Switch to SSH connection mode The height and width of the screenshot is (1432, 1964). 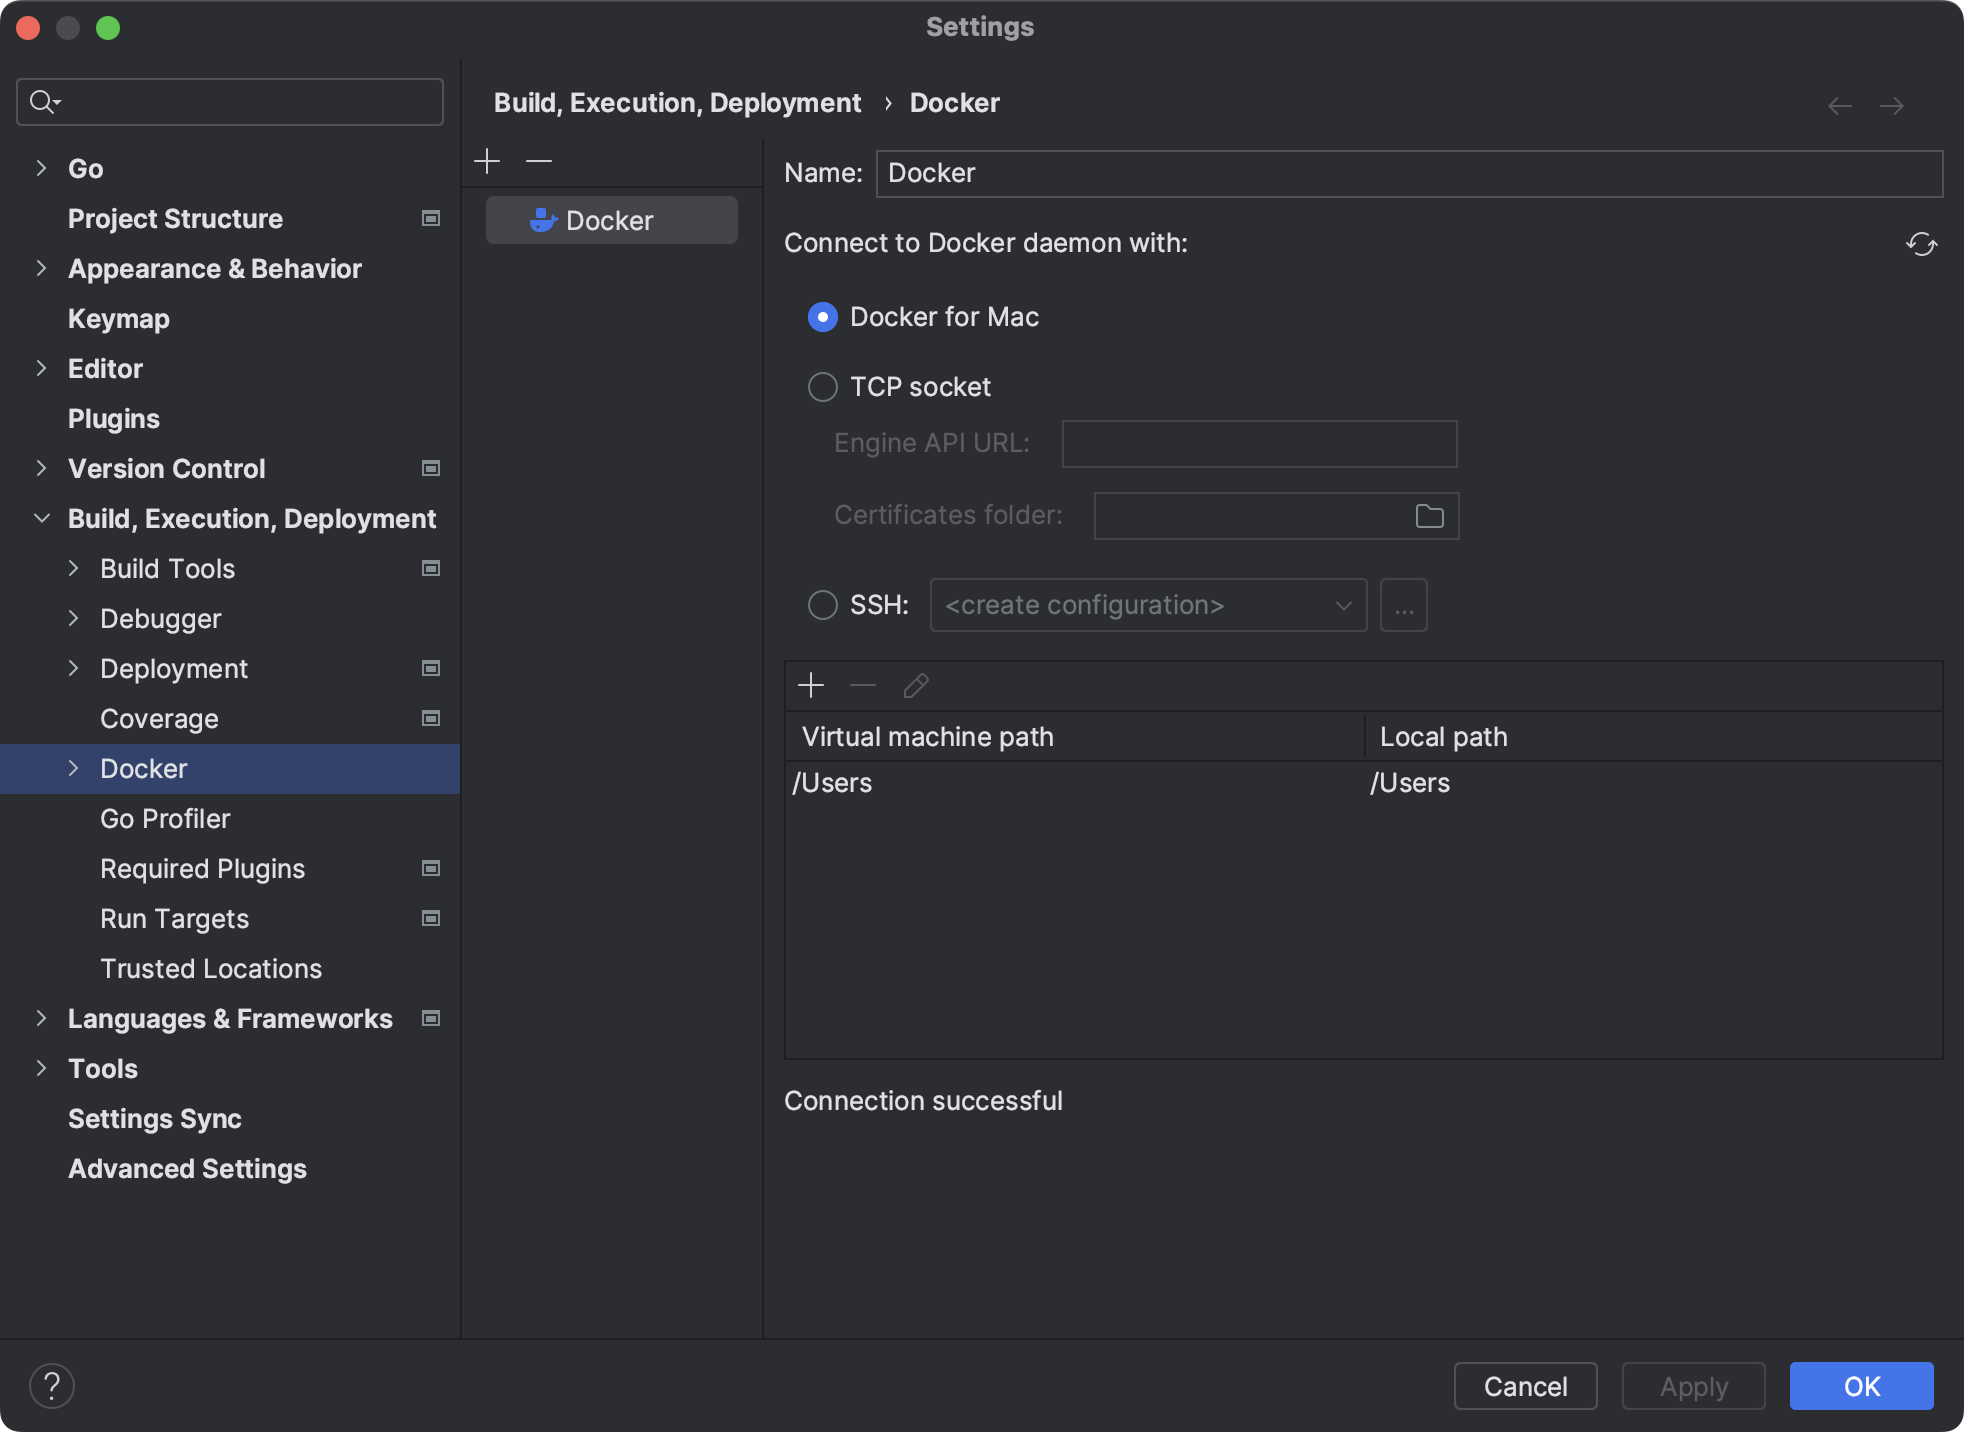[x=821, y=604]
